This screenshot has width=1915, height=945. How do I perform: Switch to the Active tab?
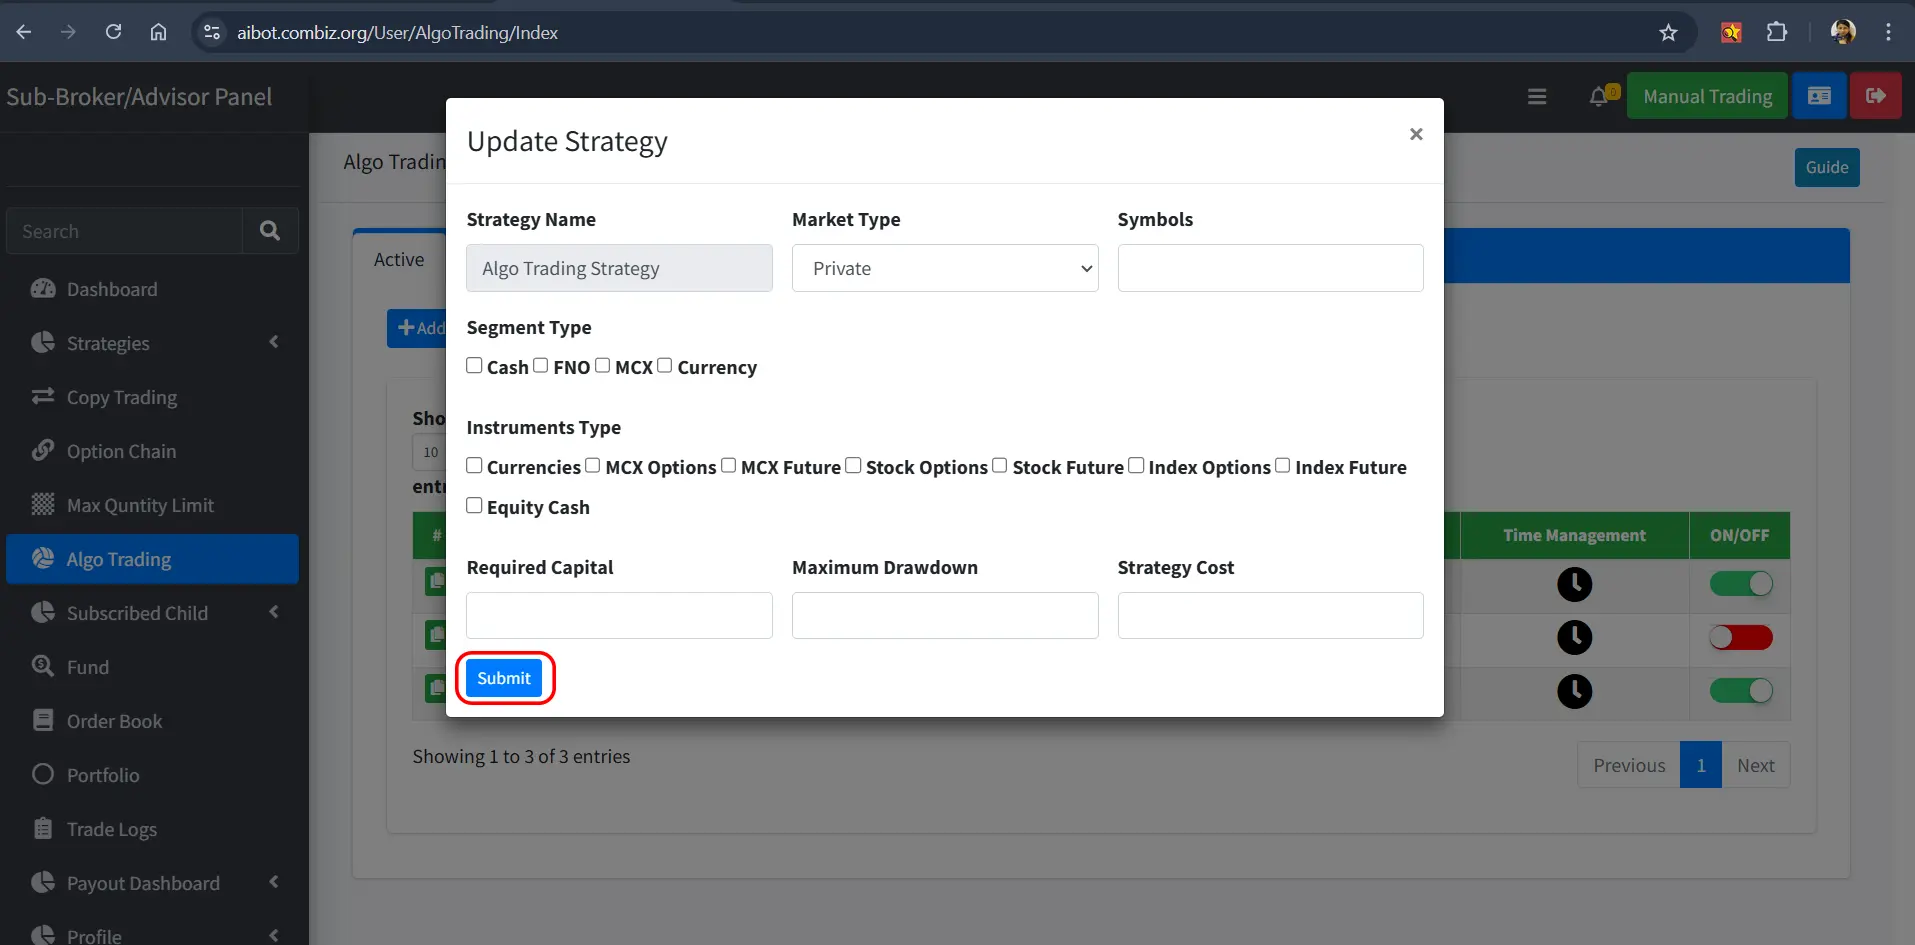pos(399,259)
